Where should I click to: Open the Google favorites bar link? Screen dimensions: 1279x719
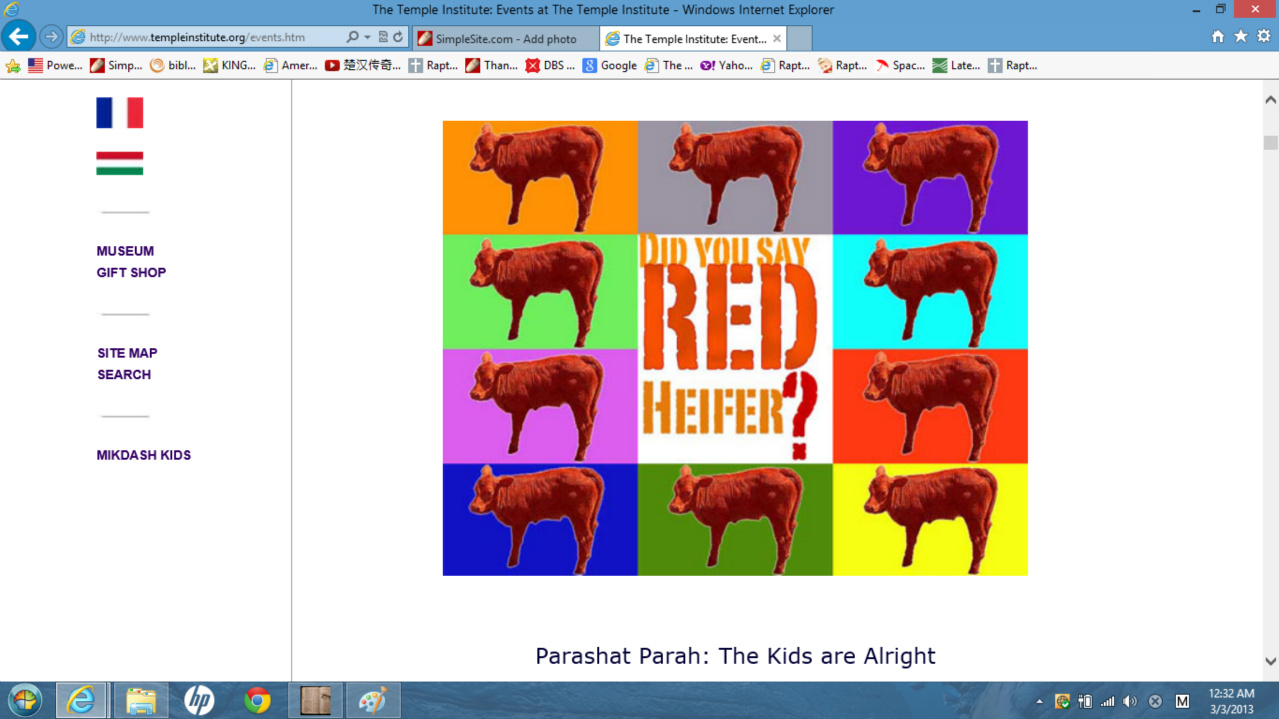pos(610,66)
